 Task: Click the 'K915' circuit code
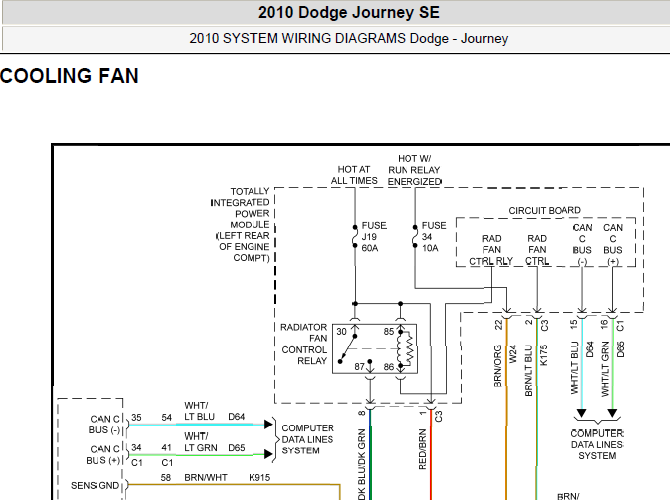pos(260,477)
